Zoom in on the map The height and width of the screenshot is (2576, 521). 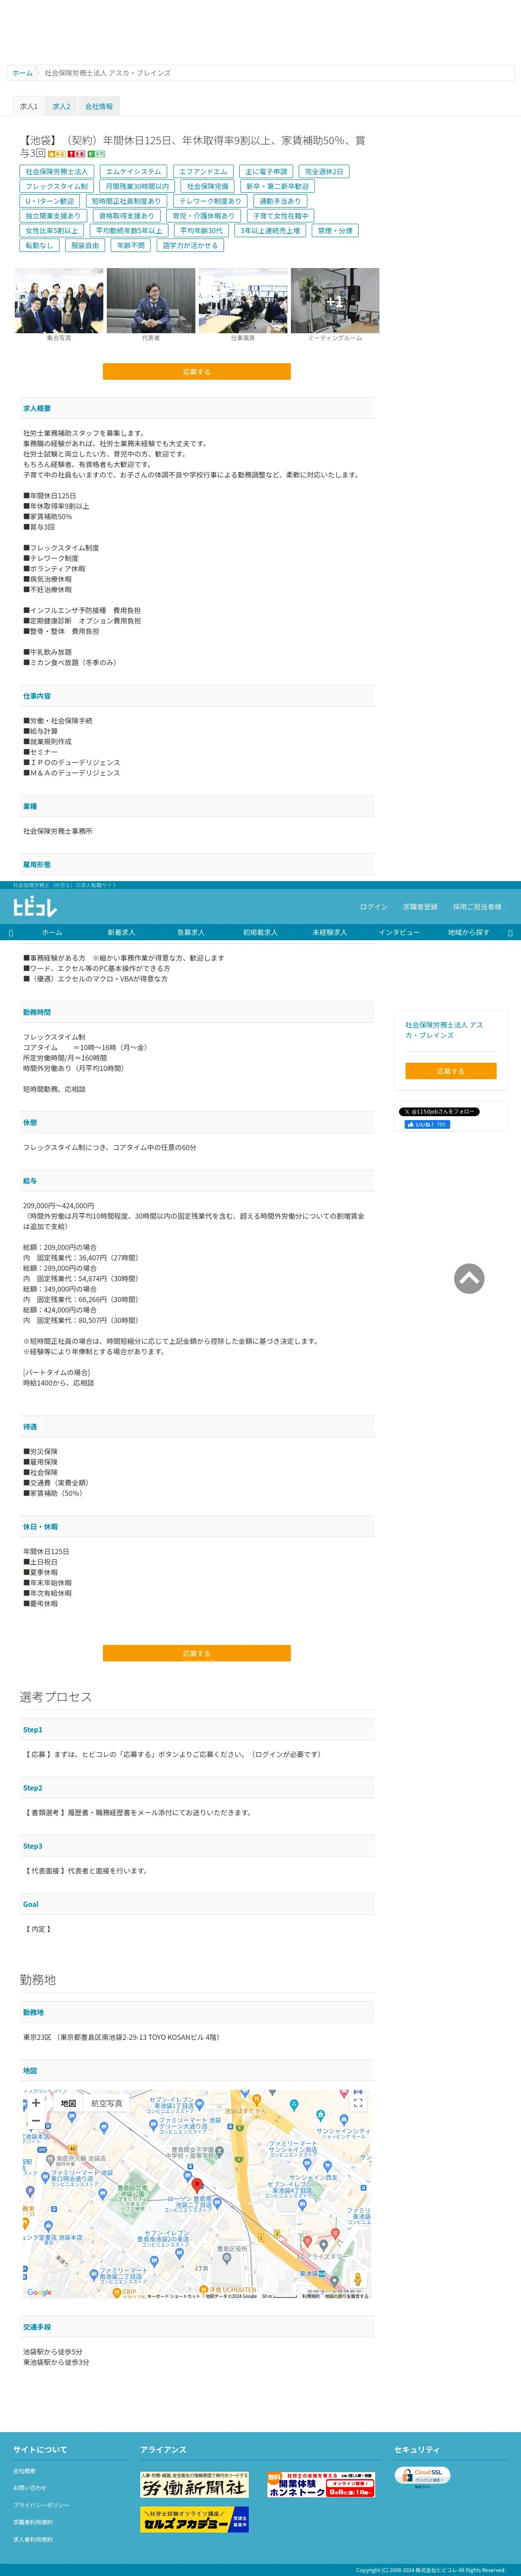tap(36, 2103)
